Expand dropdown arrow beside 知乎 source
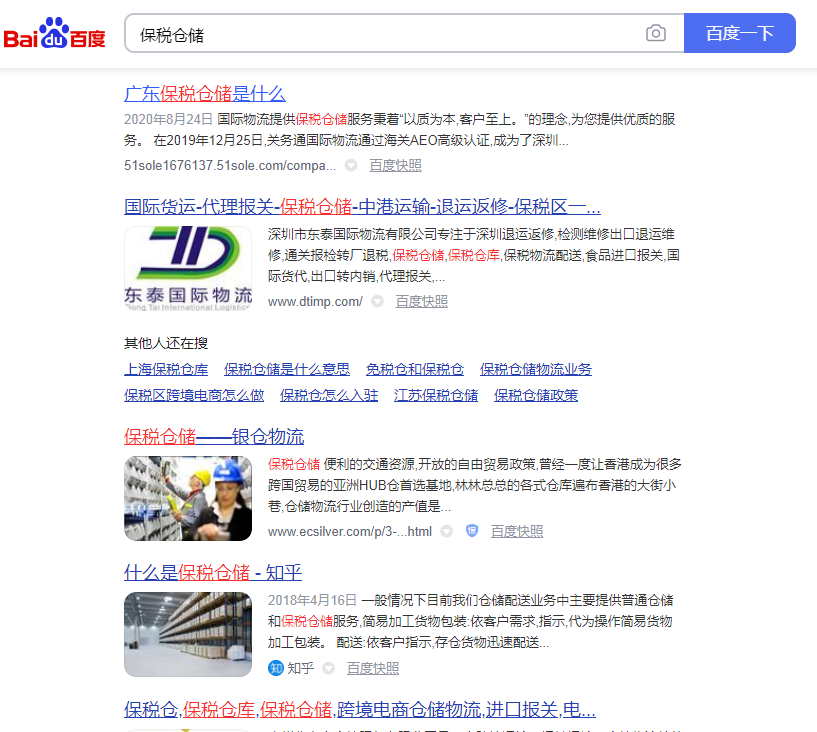The image size is (817, 732). click(x=328, y=668)
